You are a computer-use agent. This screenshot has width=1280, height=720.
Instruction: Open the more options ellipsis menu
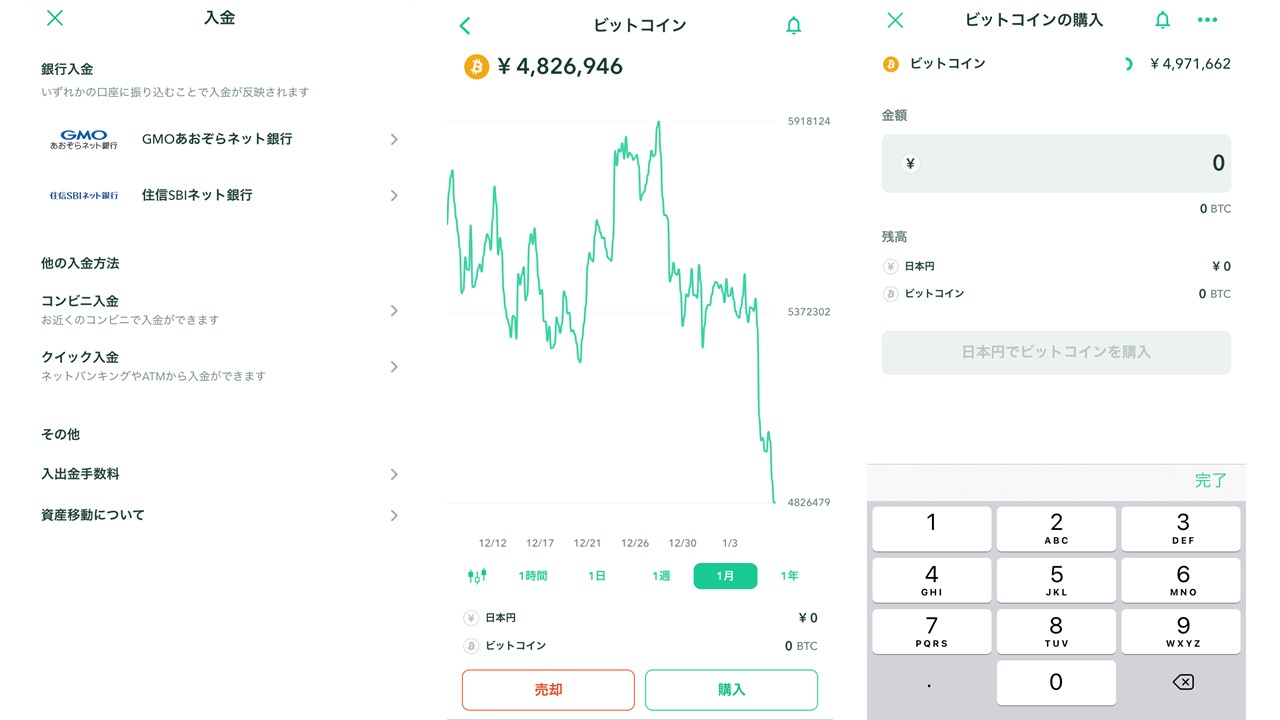click(x=1207, y=20)
